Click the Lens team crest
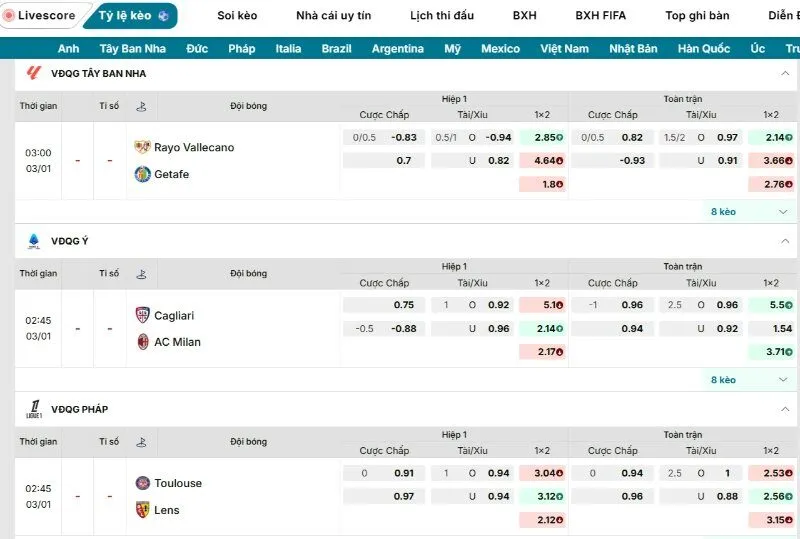Image resolution: width=800 pixels, height=539 pixels. (x=142, y=510)
